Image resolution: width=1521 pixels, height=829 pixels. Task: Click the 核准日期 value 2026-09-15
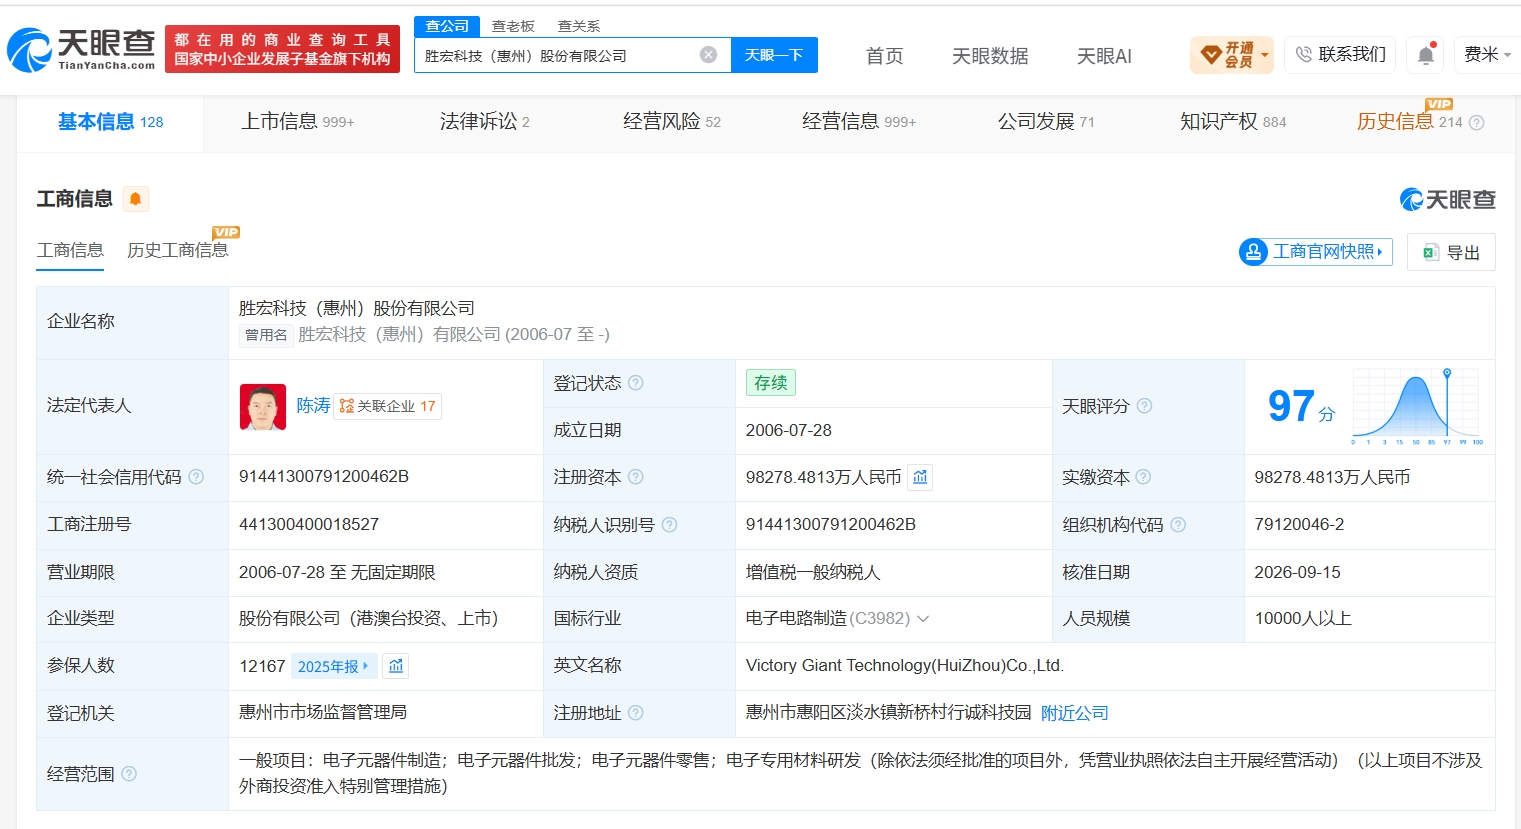point(1298,573)
